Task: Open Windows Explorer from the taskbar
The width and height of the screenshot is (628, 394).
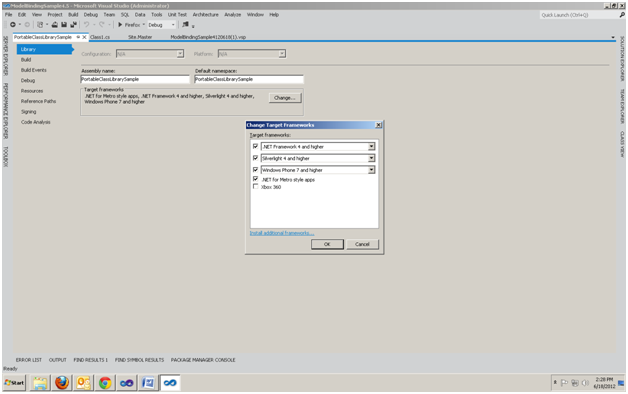Action: pos(40,383)
